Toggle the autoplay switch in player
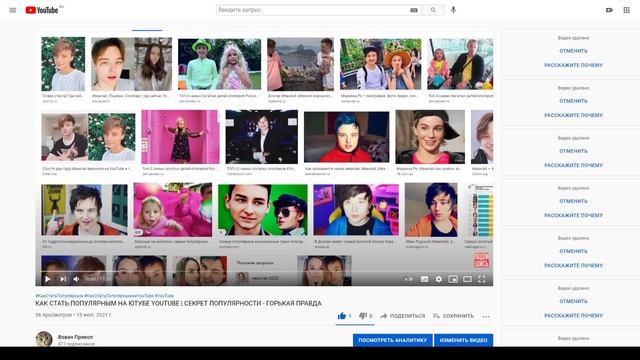Screen dimensions: 640x360 tap(408, 279)
